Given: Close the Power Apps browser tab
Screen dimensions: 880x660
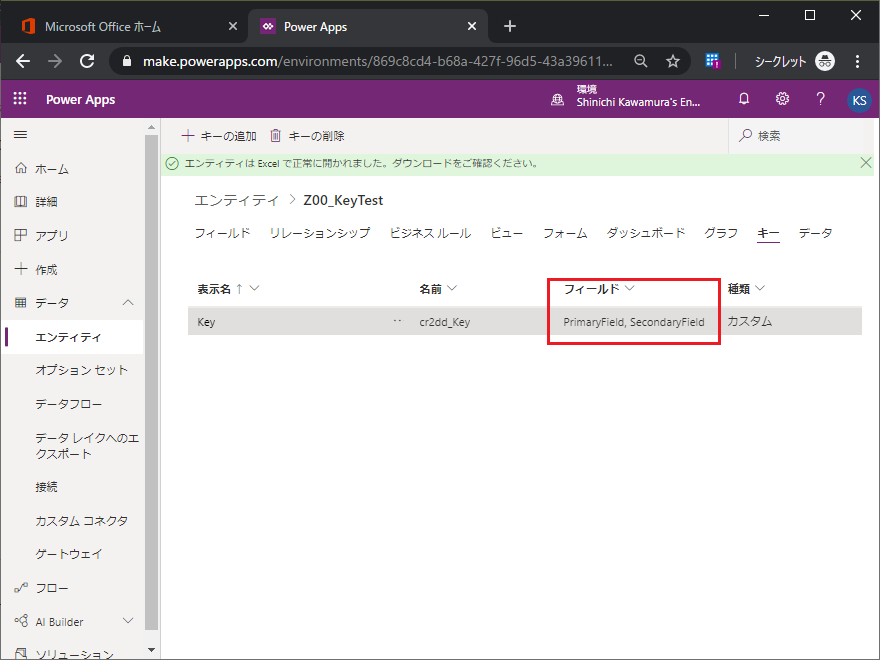Looking at the screenshot, I should click(x=472, y=26).
